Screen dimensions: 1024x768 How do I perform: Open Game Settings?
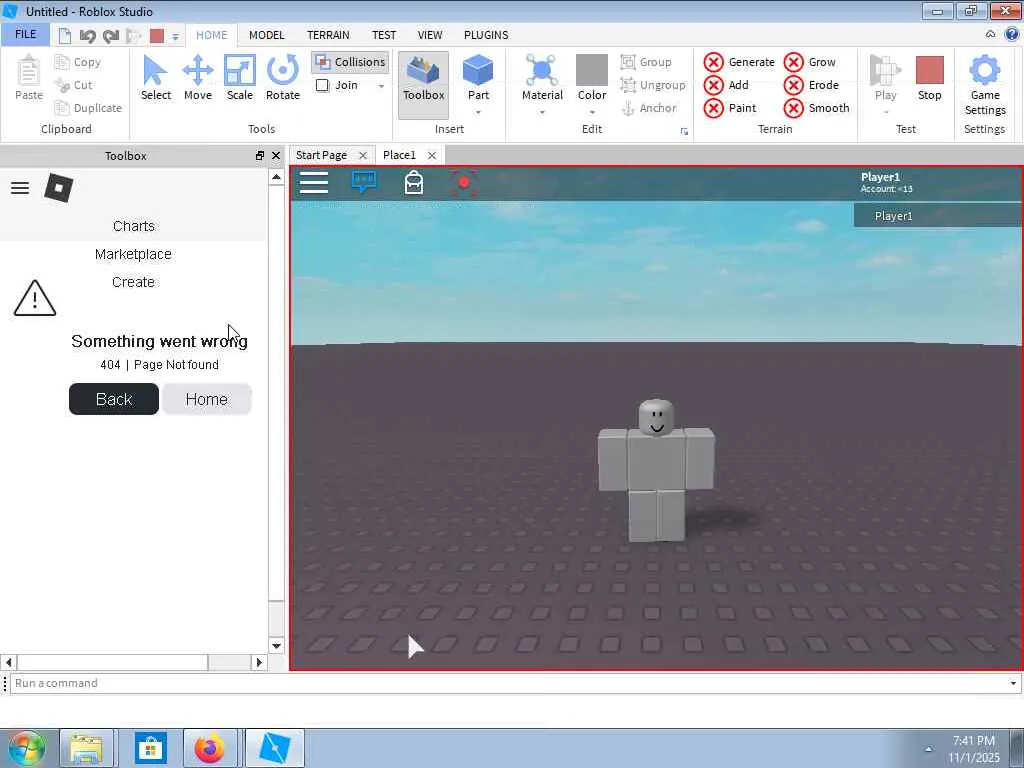click(985, 86)
